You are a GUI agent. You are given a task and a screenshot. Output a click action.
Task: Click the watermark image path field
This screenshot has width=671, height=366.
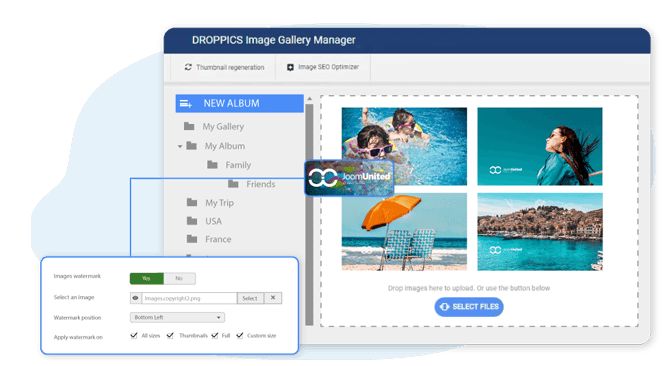click(x=189, y=298)
